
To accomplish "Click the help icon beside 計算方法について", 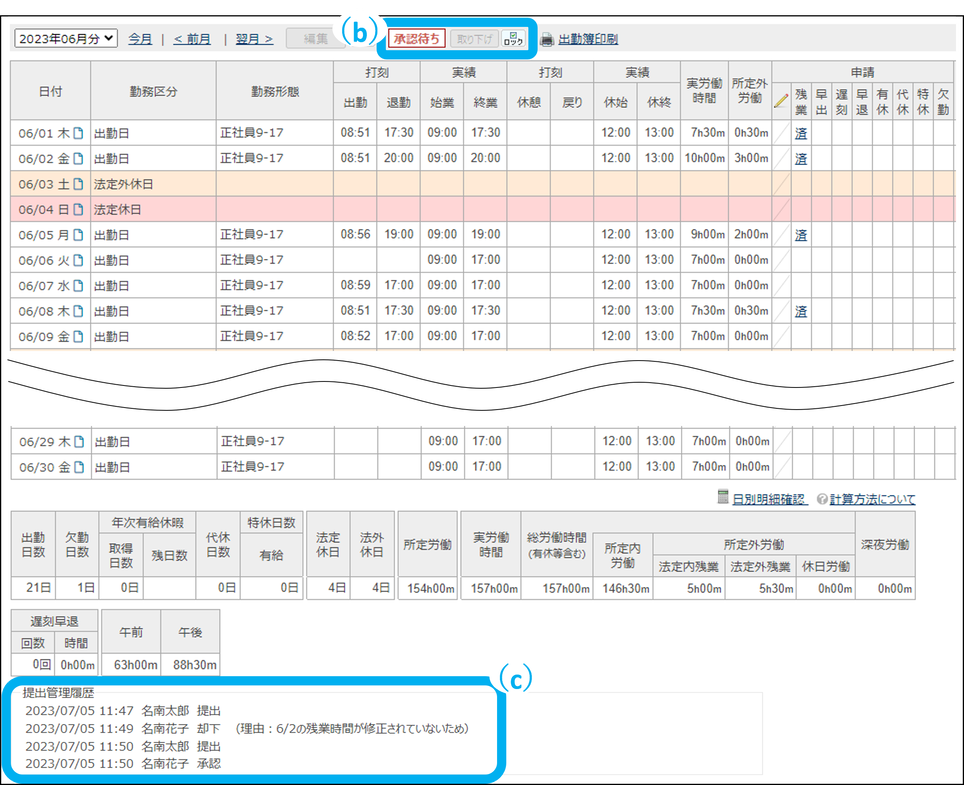I will pos(821,499).
